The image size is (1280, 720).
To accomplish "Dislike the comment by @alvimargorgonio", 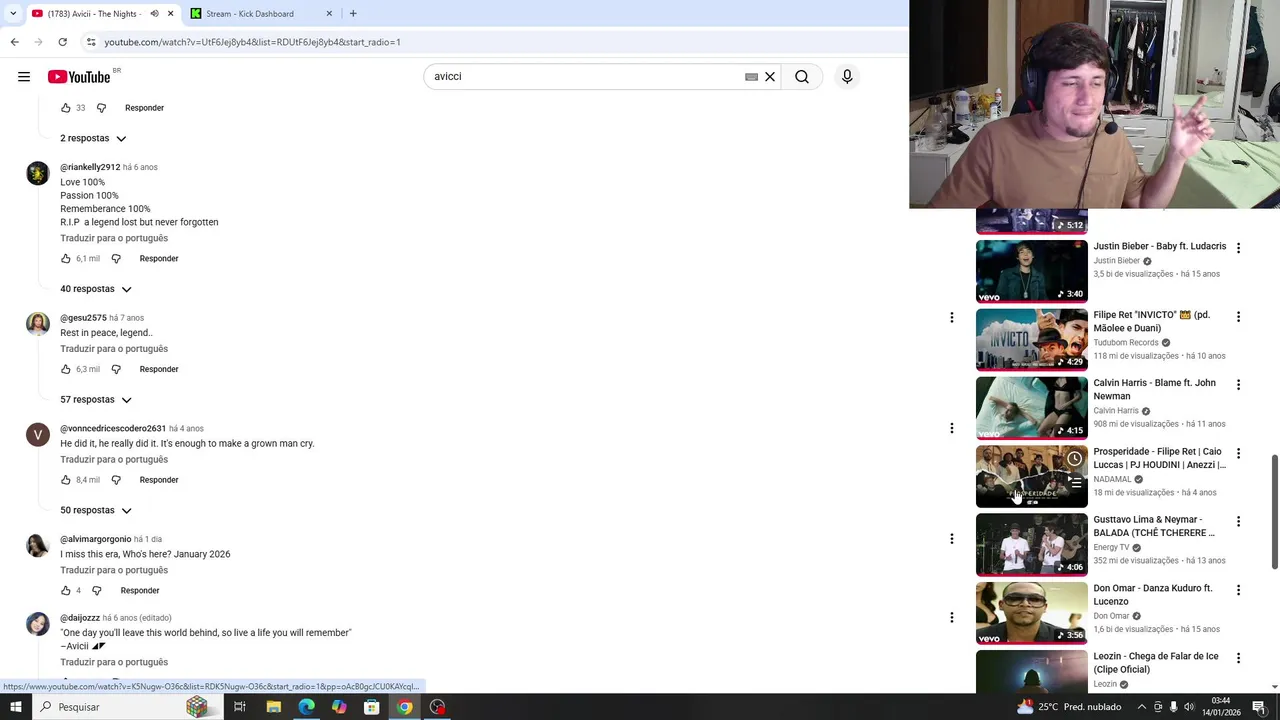I will pos(97,591).
